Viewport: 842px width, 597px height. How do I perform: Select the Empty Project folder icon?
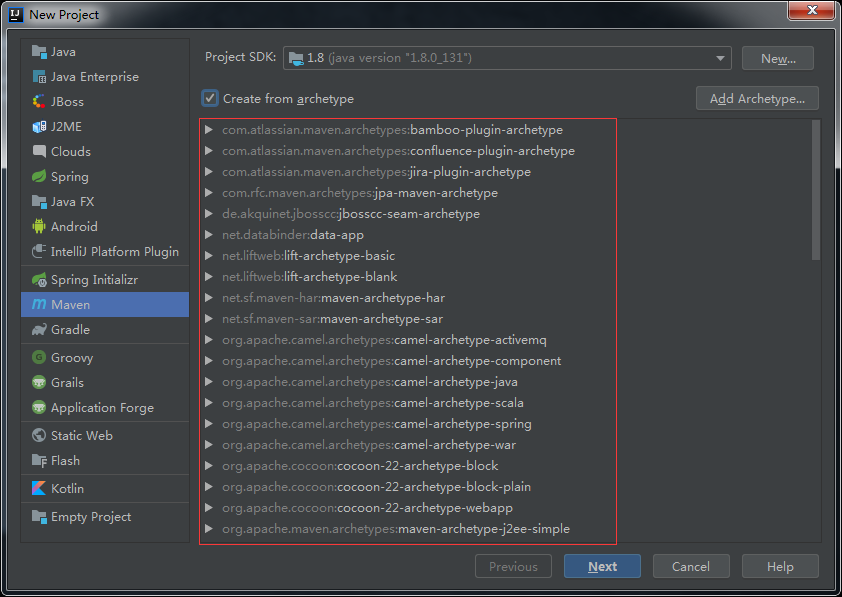click(x=39, y=516)
